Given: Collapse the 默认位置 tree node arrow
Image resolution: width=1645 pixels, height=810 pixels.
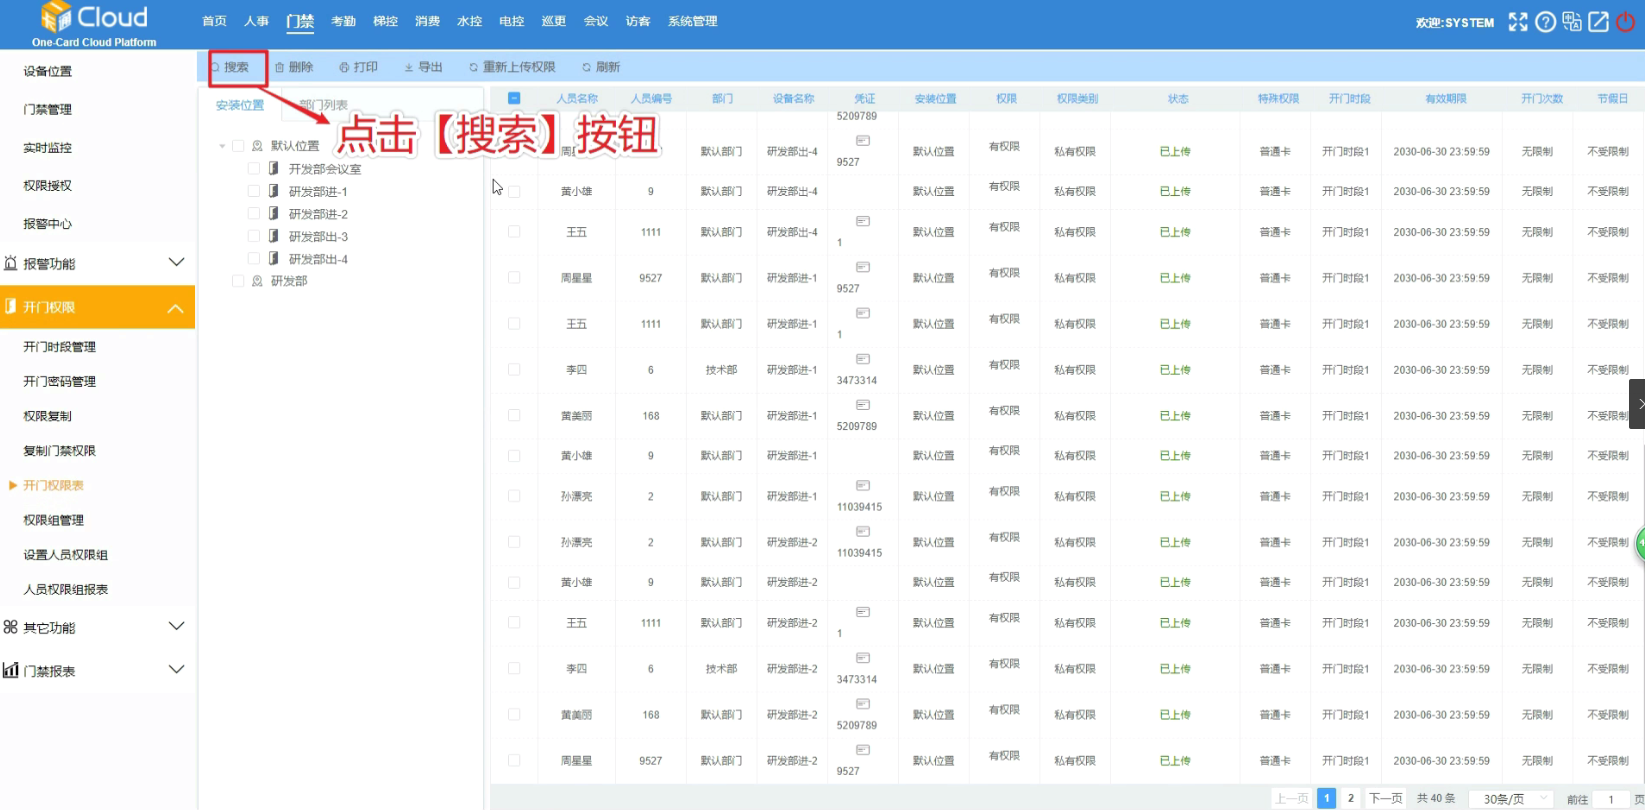Looking at the screenshot, I should tap(222, 146).
